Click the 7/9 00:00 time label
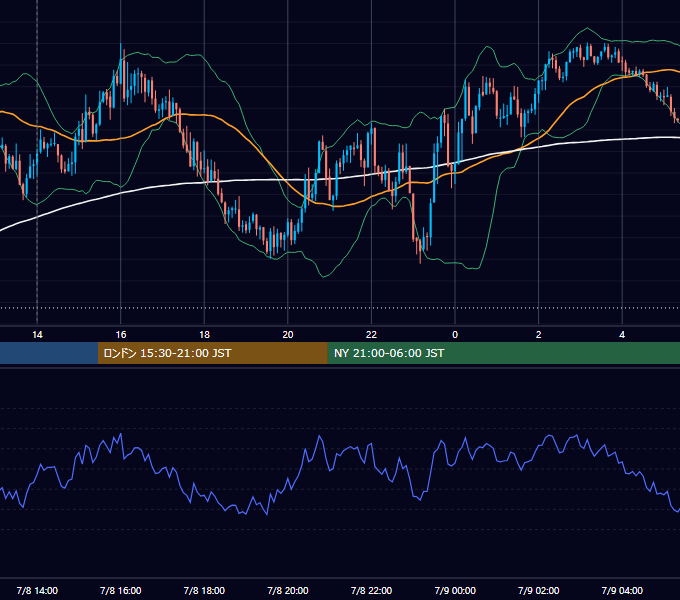The height and width of the screenshot is (600, 680). (x=455, y=590)
